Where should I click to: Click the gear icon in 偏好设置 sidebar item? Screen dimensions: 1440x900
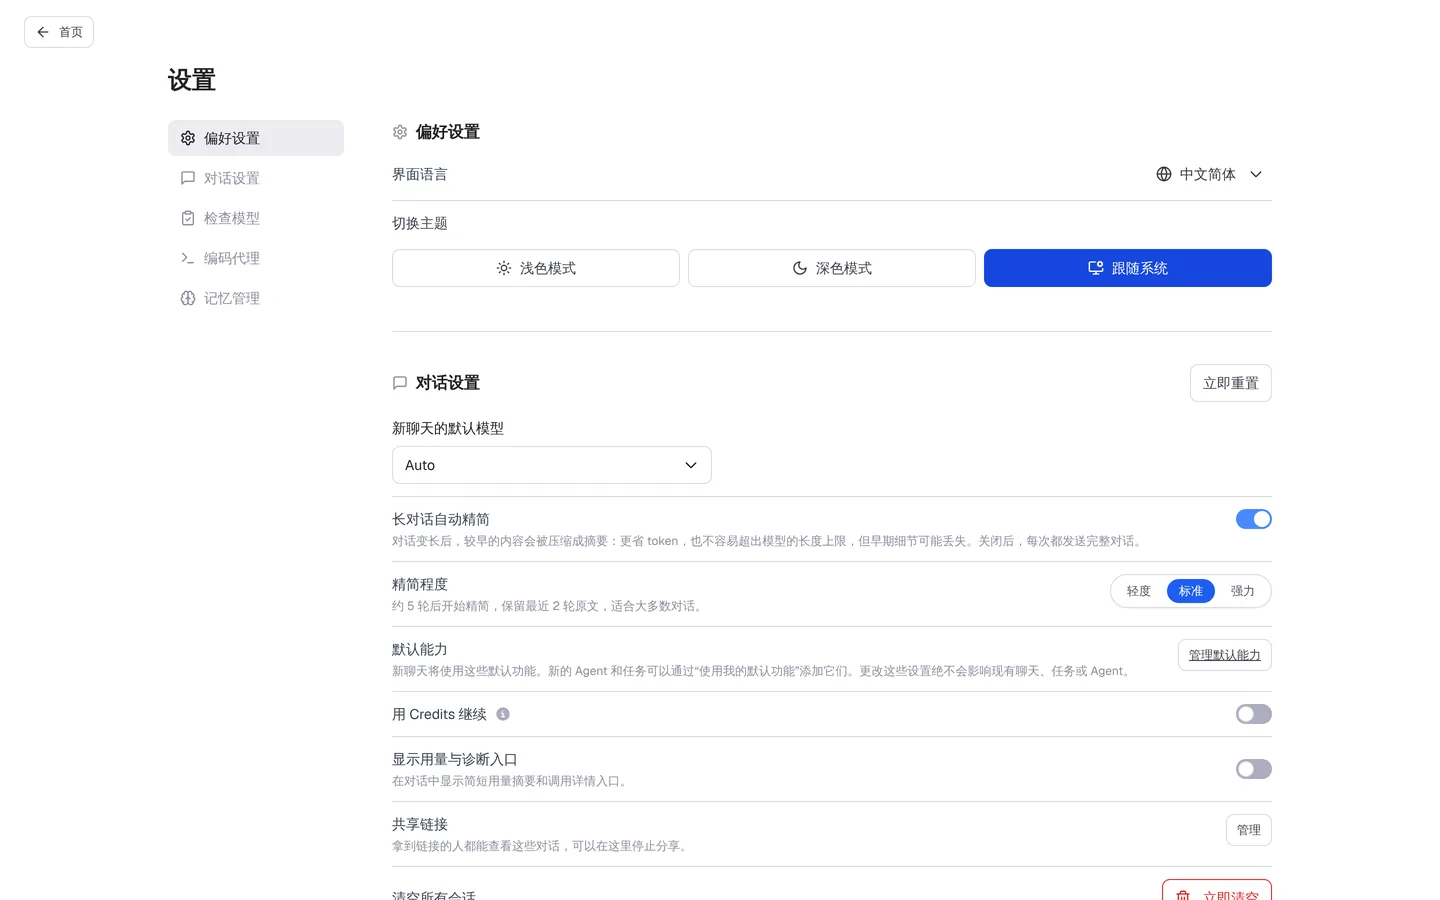tap(188, 138)
